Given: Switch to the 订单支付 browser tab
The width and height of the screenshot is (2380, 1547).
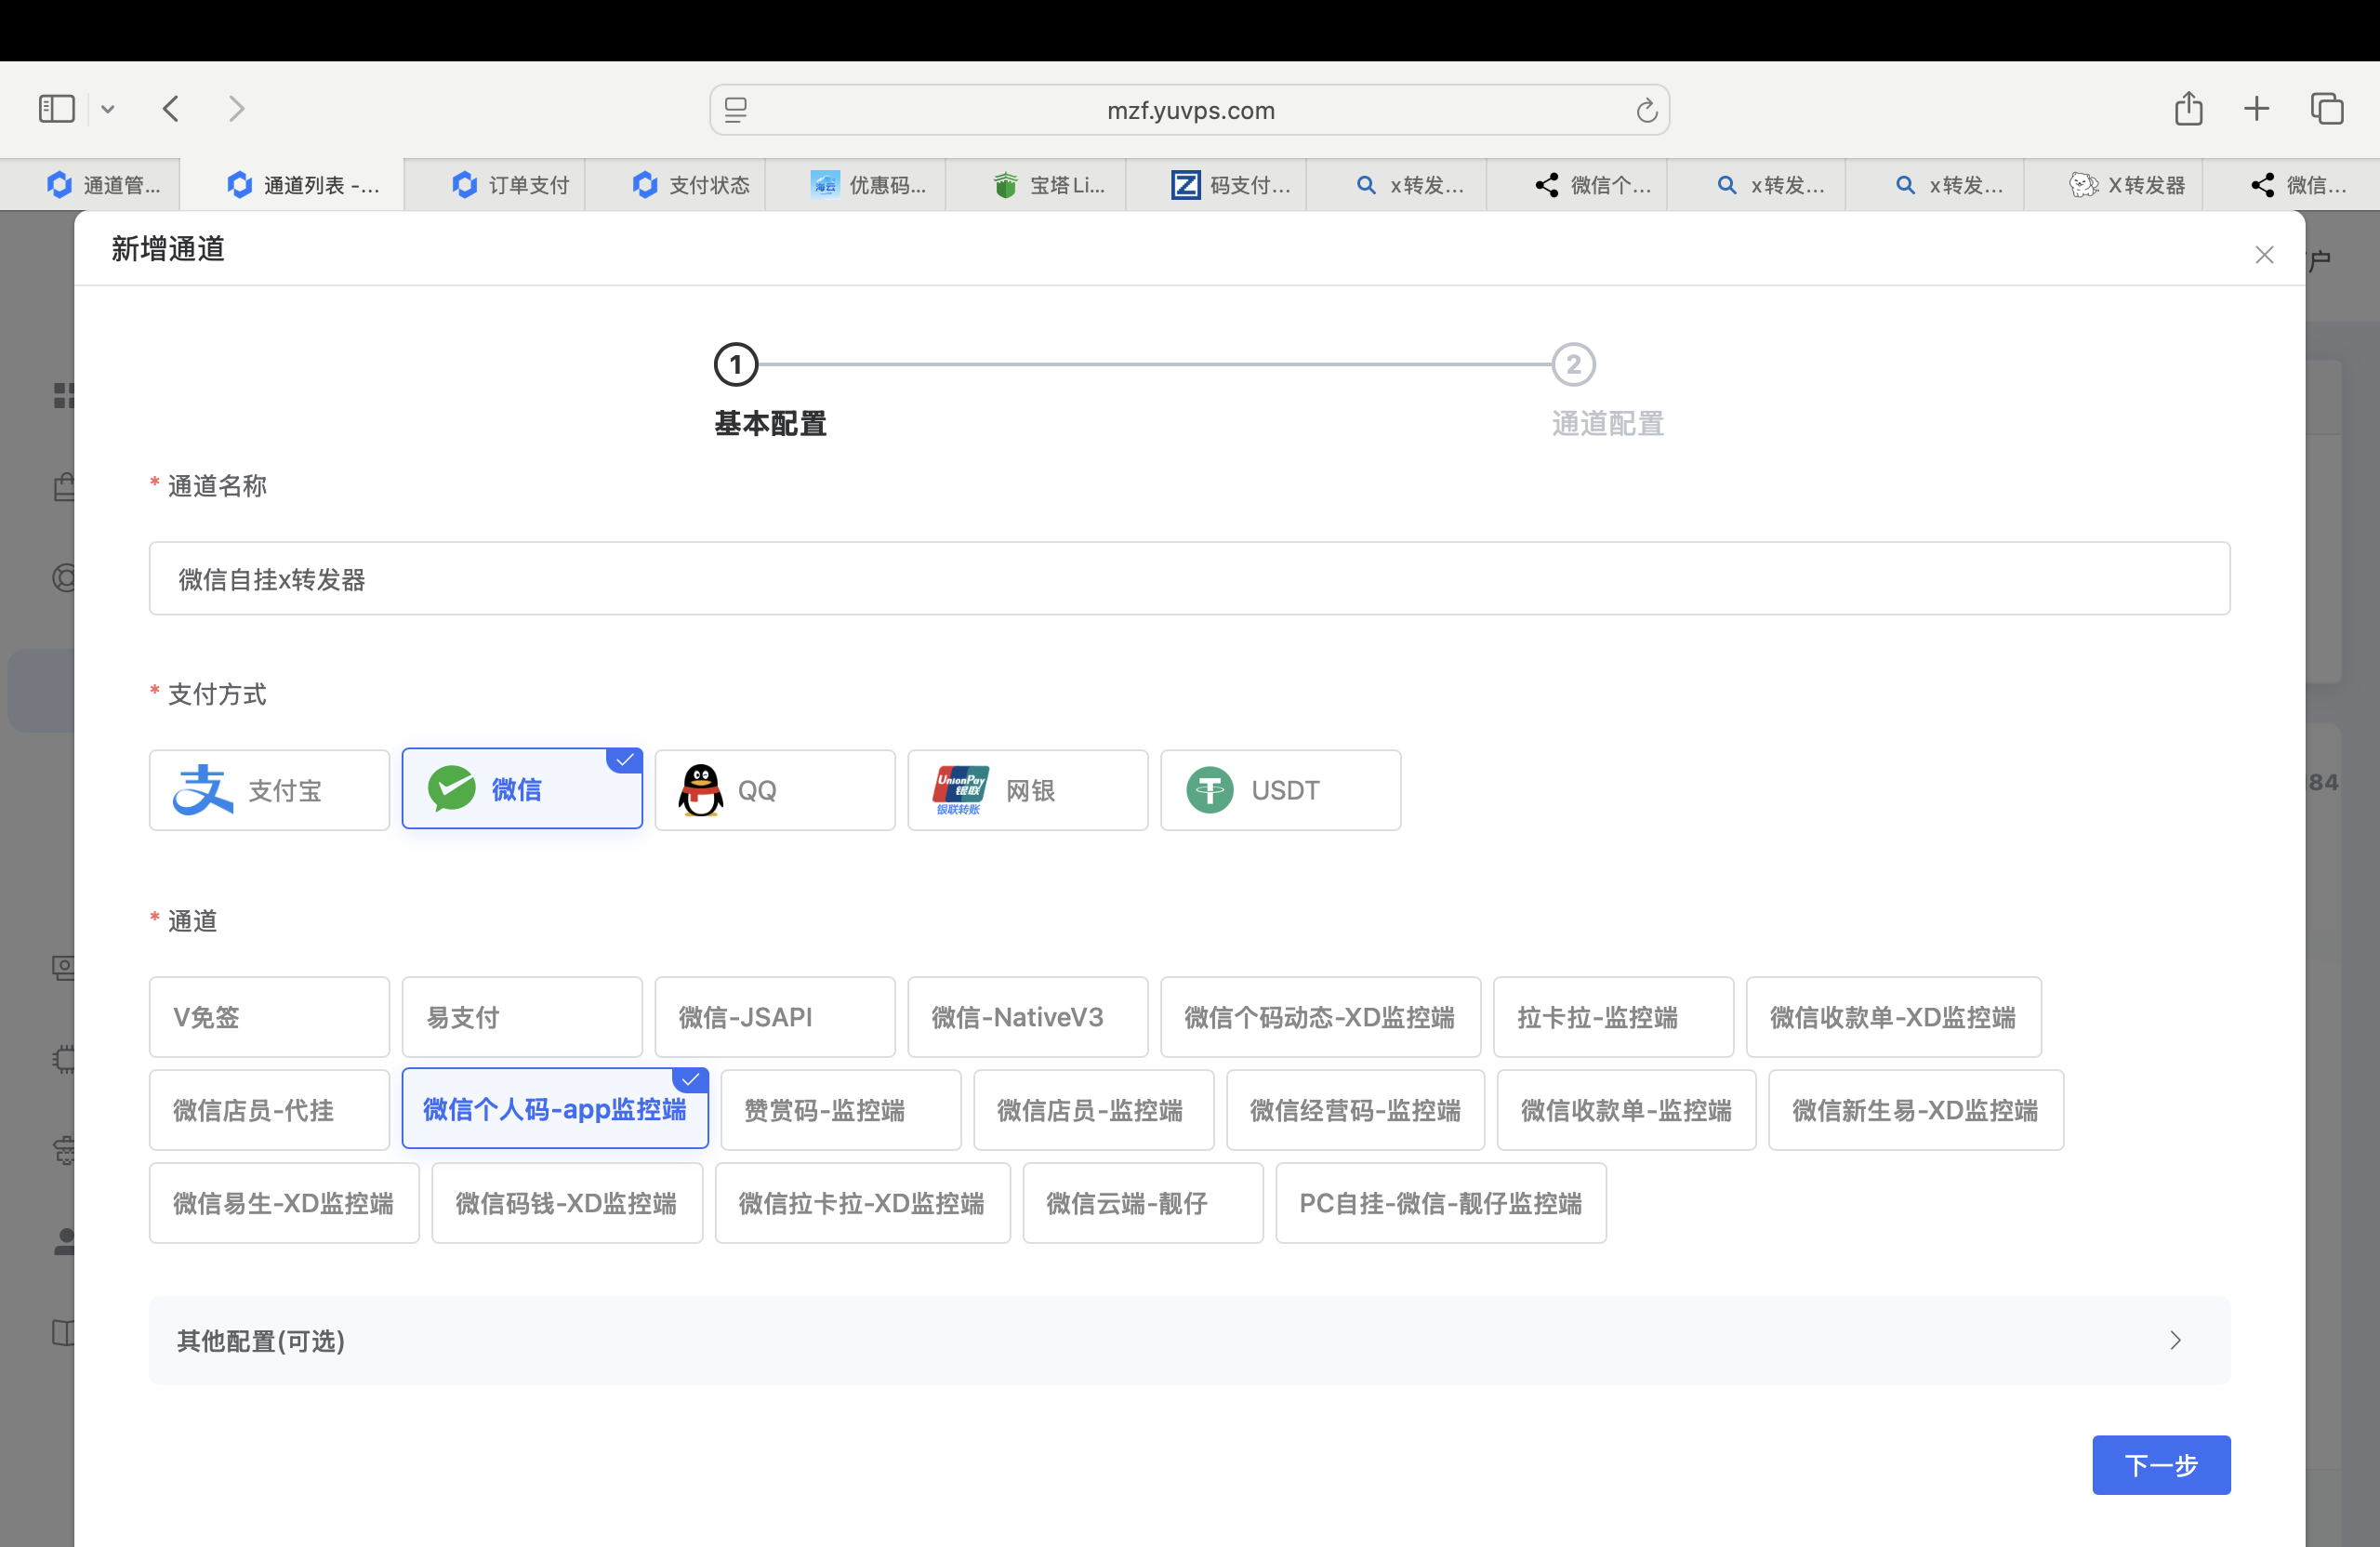Looking at the screenshot, I should pyautogui.click(x=510, y=185).
